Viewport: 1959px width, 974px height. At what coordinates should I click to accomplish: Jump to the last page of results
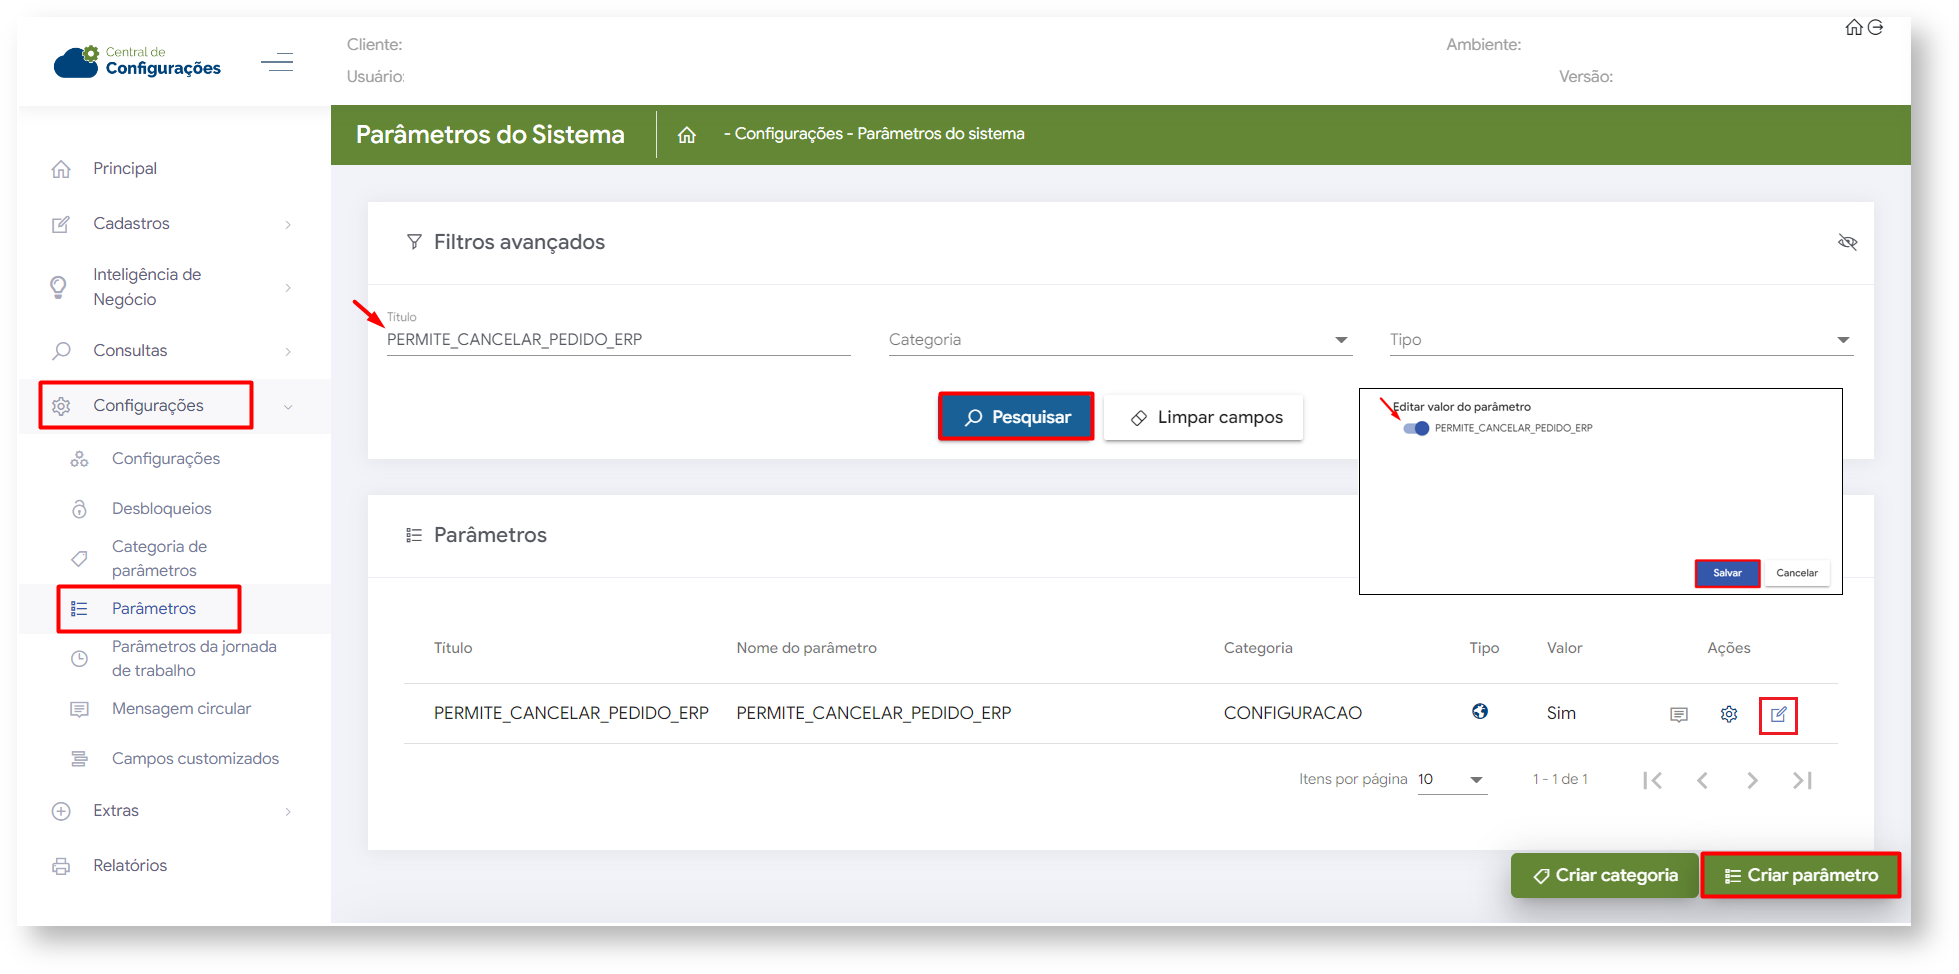[x=1802, y=780]
